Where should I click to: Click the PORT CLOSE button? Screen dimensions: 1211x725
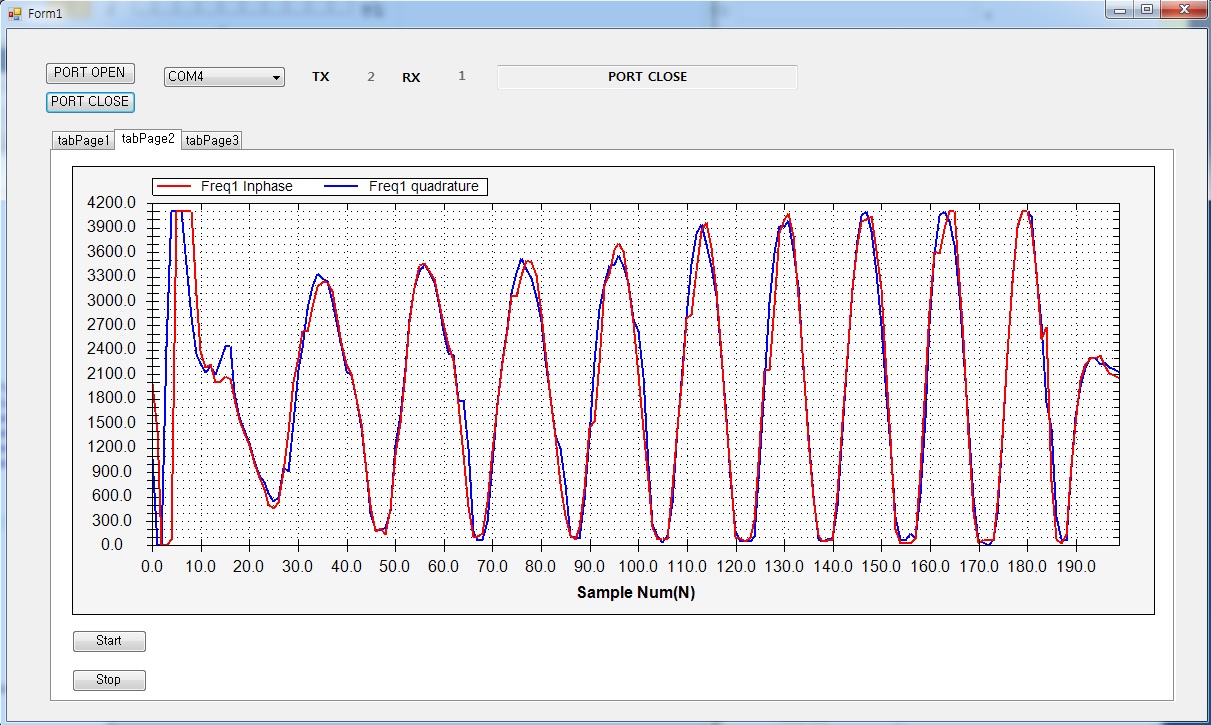[x=90, y=101]
